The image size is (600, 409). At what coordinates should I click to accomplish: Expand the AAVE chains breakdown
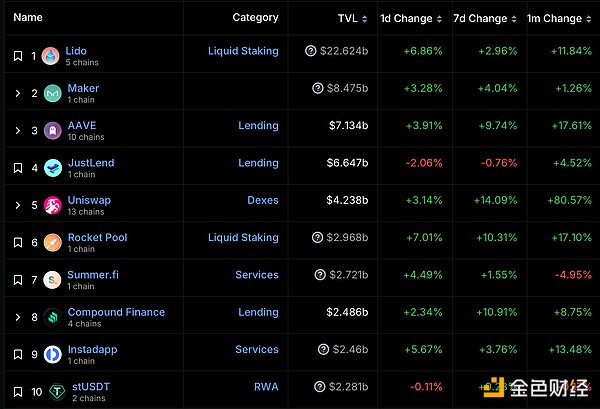point(18,131)
